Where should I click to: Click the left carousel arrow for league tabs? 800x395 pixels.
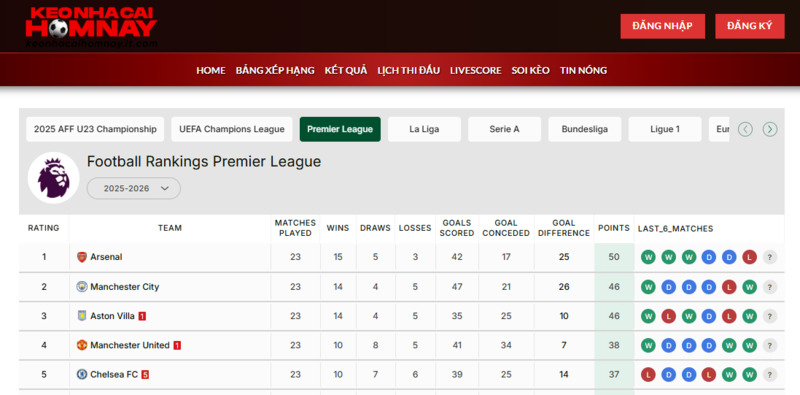pos(745,130)
